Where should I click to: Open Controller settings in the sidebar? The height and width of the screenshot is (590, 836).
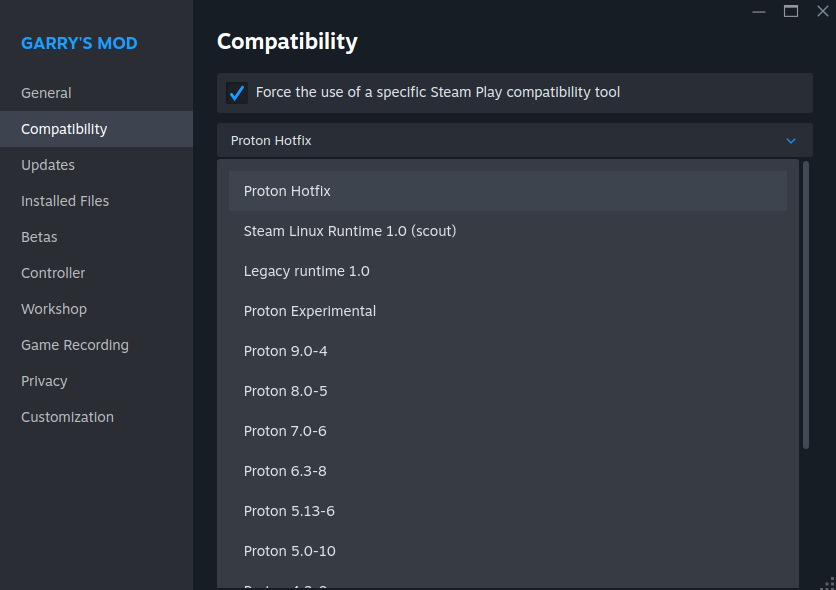click(x=53, y=273)
